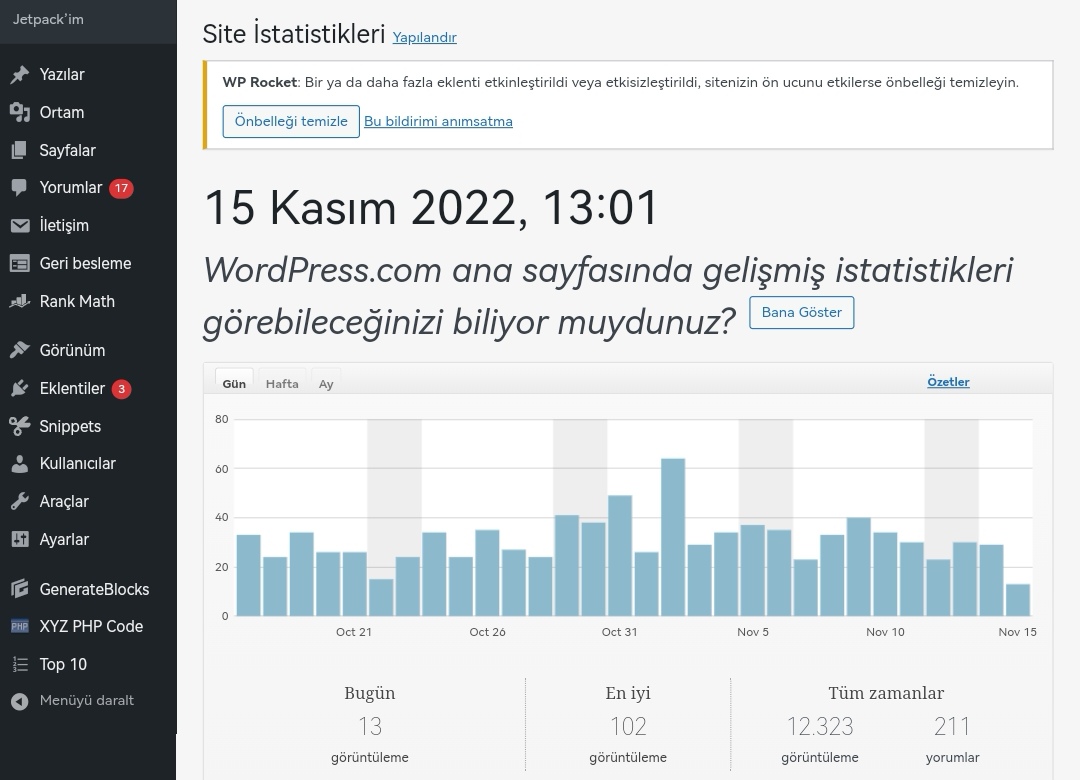1080x780 pixels.
Task: Switch to the Hafta tab
Action: point(282,384)
